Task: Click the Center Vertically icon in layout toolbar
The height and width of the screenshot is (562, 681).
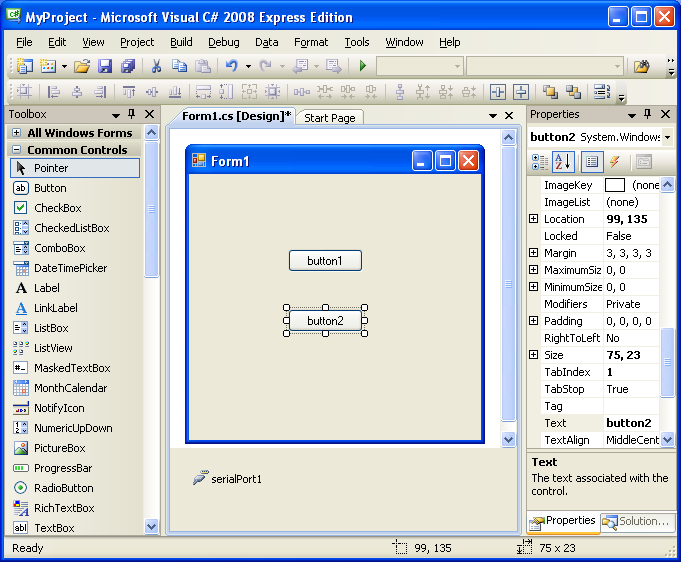Action: click(521, 92)
